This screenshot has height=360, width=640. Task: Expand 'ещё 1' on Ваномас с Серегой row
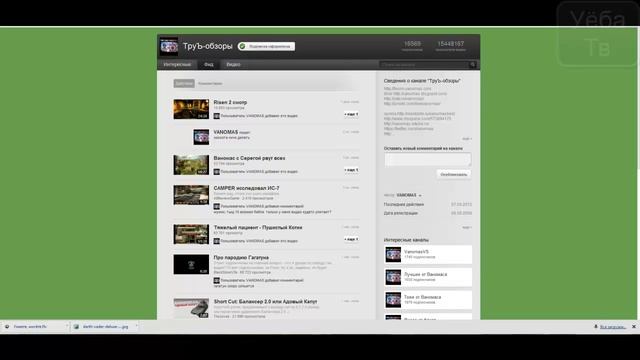point(351,170)
